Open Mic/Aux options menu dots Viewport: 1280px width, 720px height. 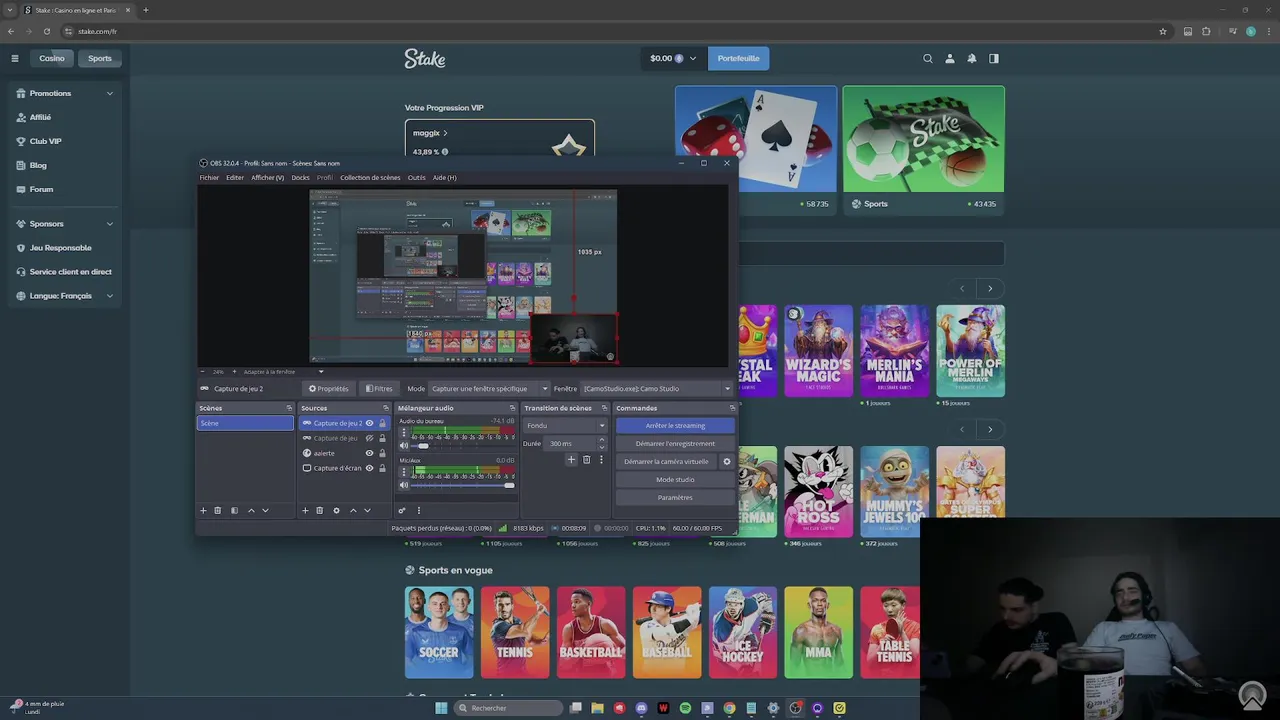(x=404, y=472)
